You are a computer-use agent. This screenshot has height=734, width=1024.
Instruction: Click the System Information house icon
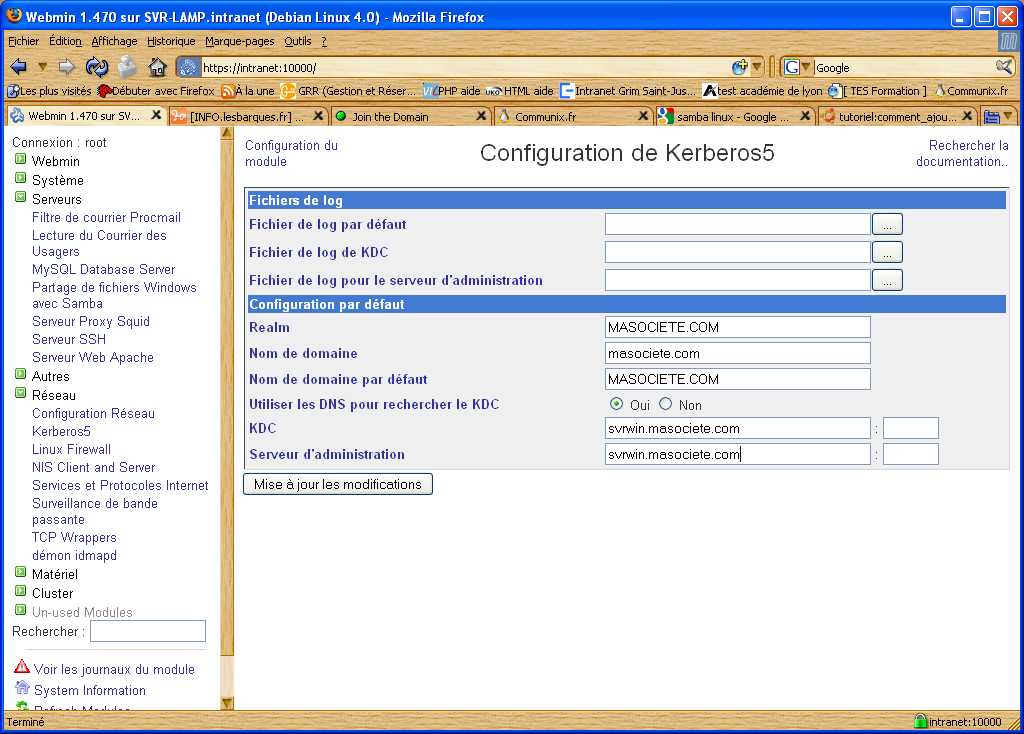pyautogui.click(x=22, y=689)
